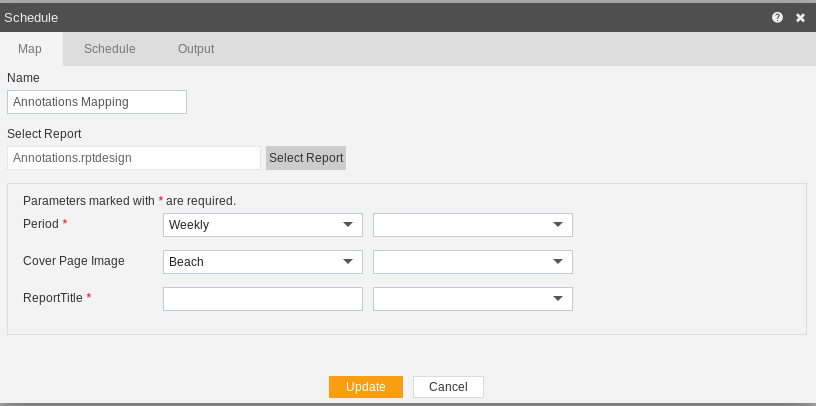Click the Annotations.rptdesign report field
Image resolution: width=816 pixels, height=406 pixels.
pyautogui.click(x=134, y=158)
